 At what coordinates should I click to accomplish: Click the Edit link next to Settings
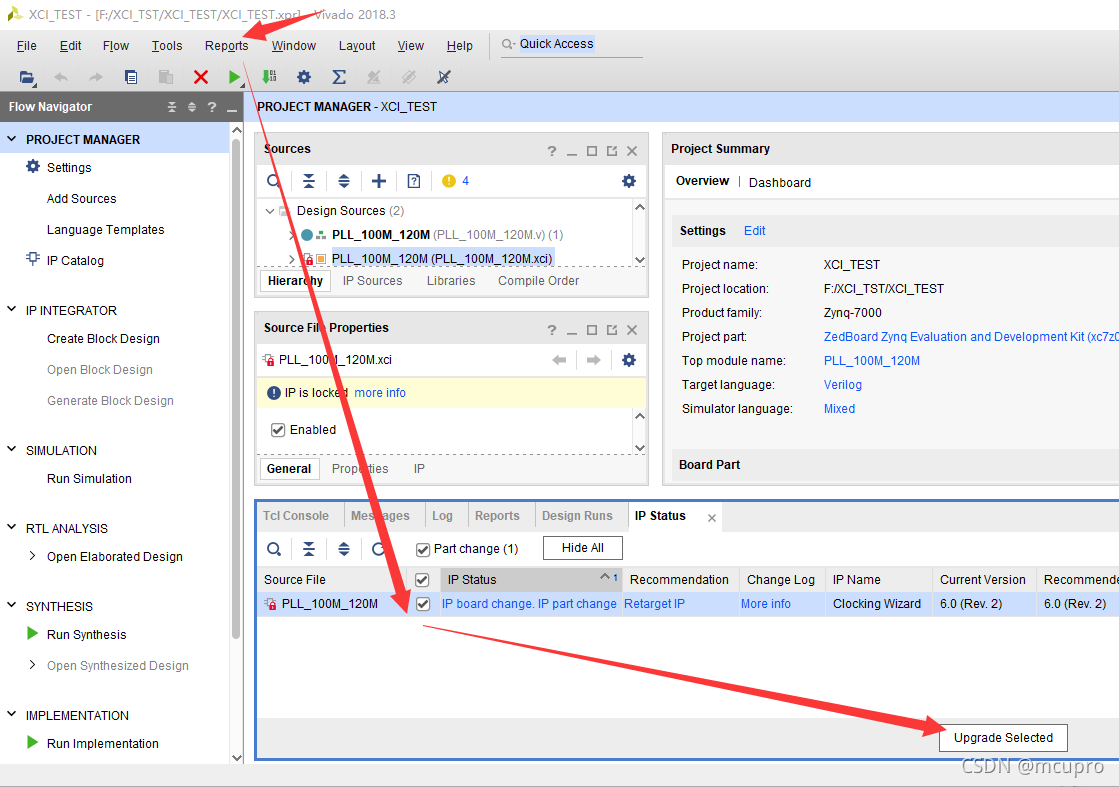(754, 230)
